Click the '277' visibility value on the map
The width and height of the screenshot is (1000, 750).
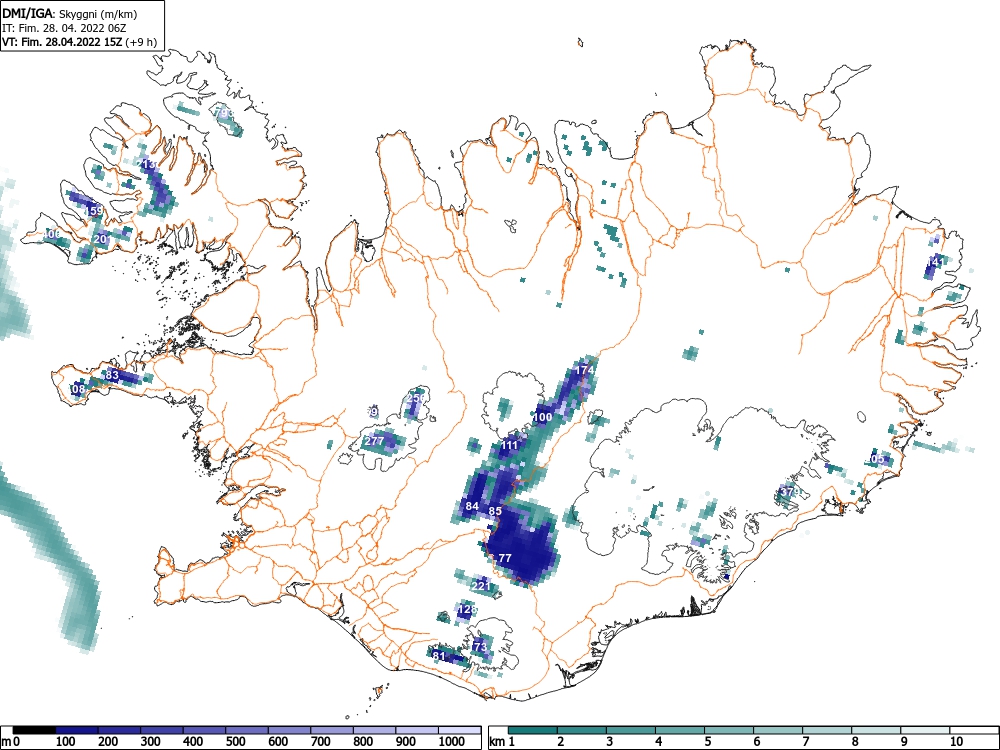point(374,441)
